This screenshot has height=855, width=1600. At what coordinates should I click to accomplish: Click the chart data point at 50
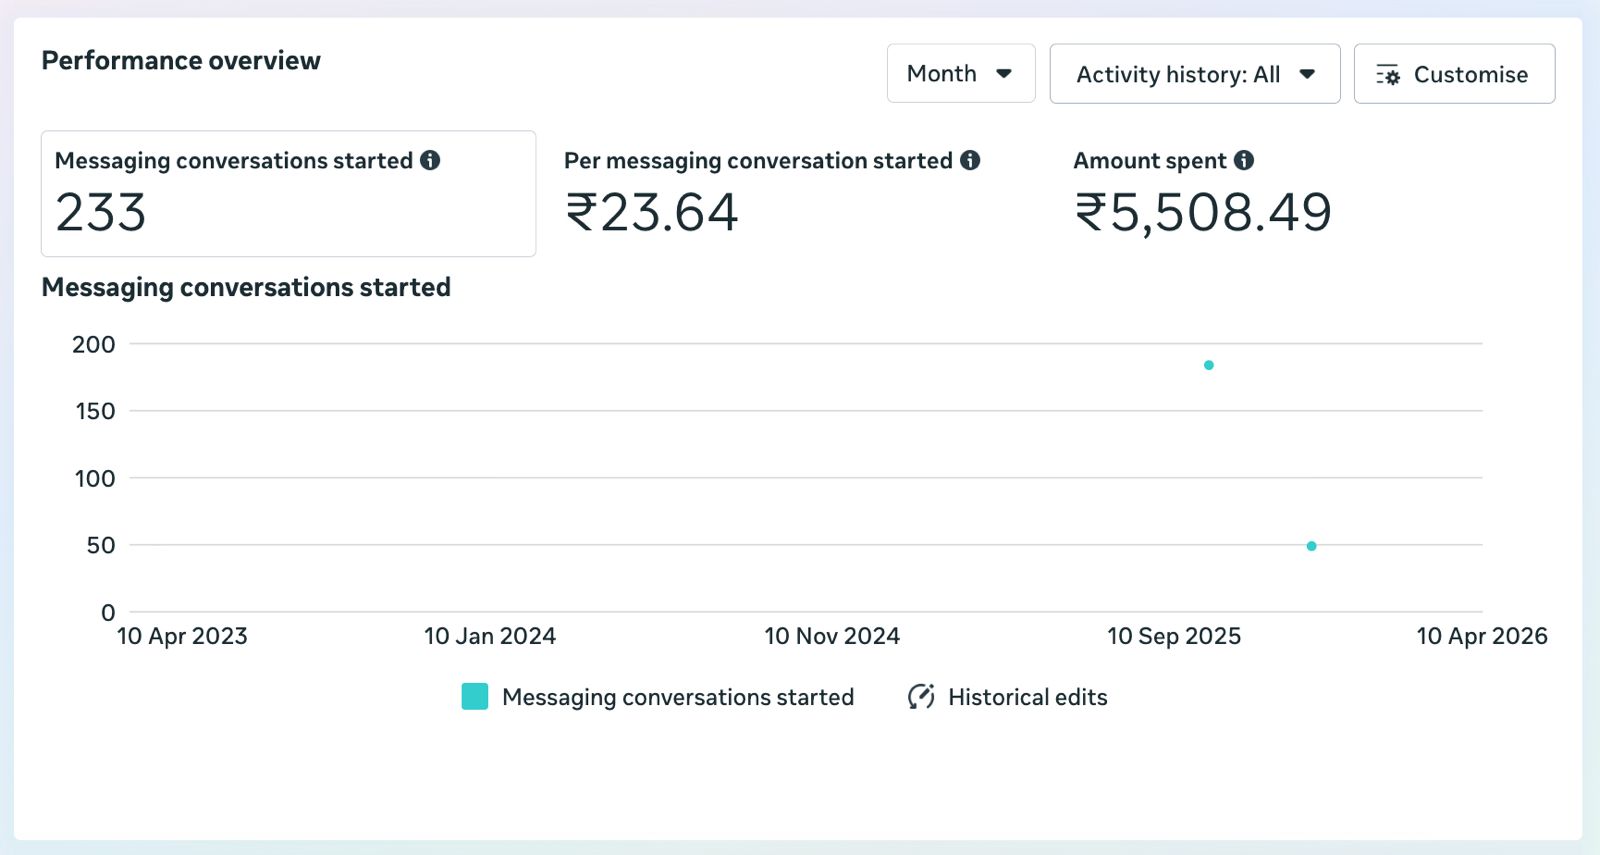(x=1311, y=546)
